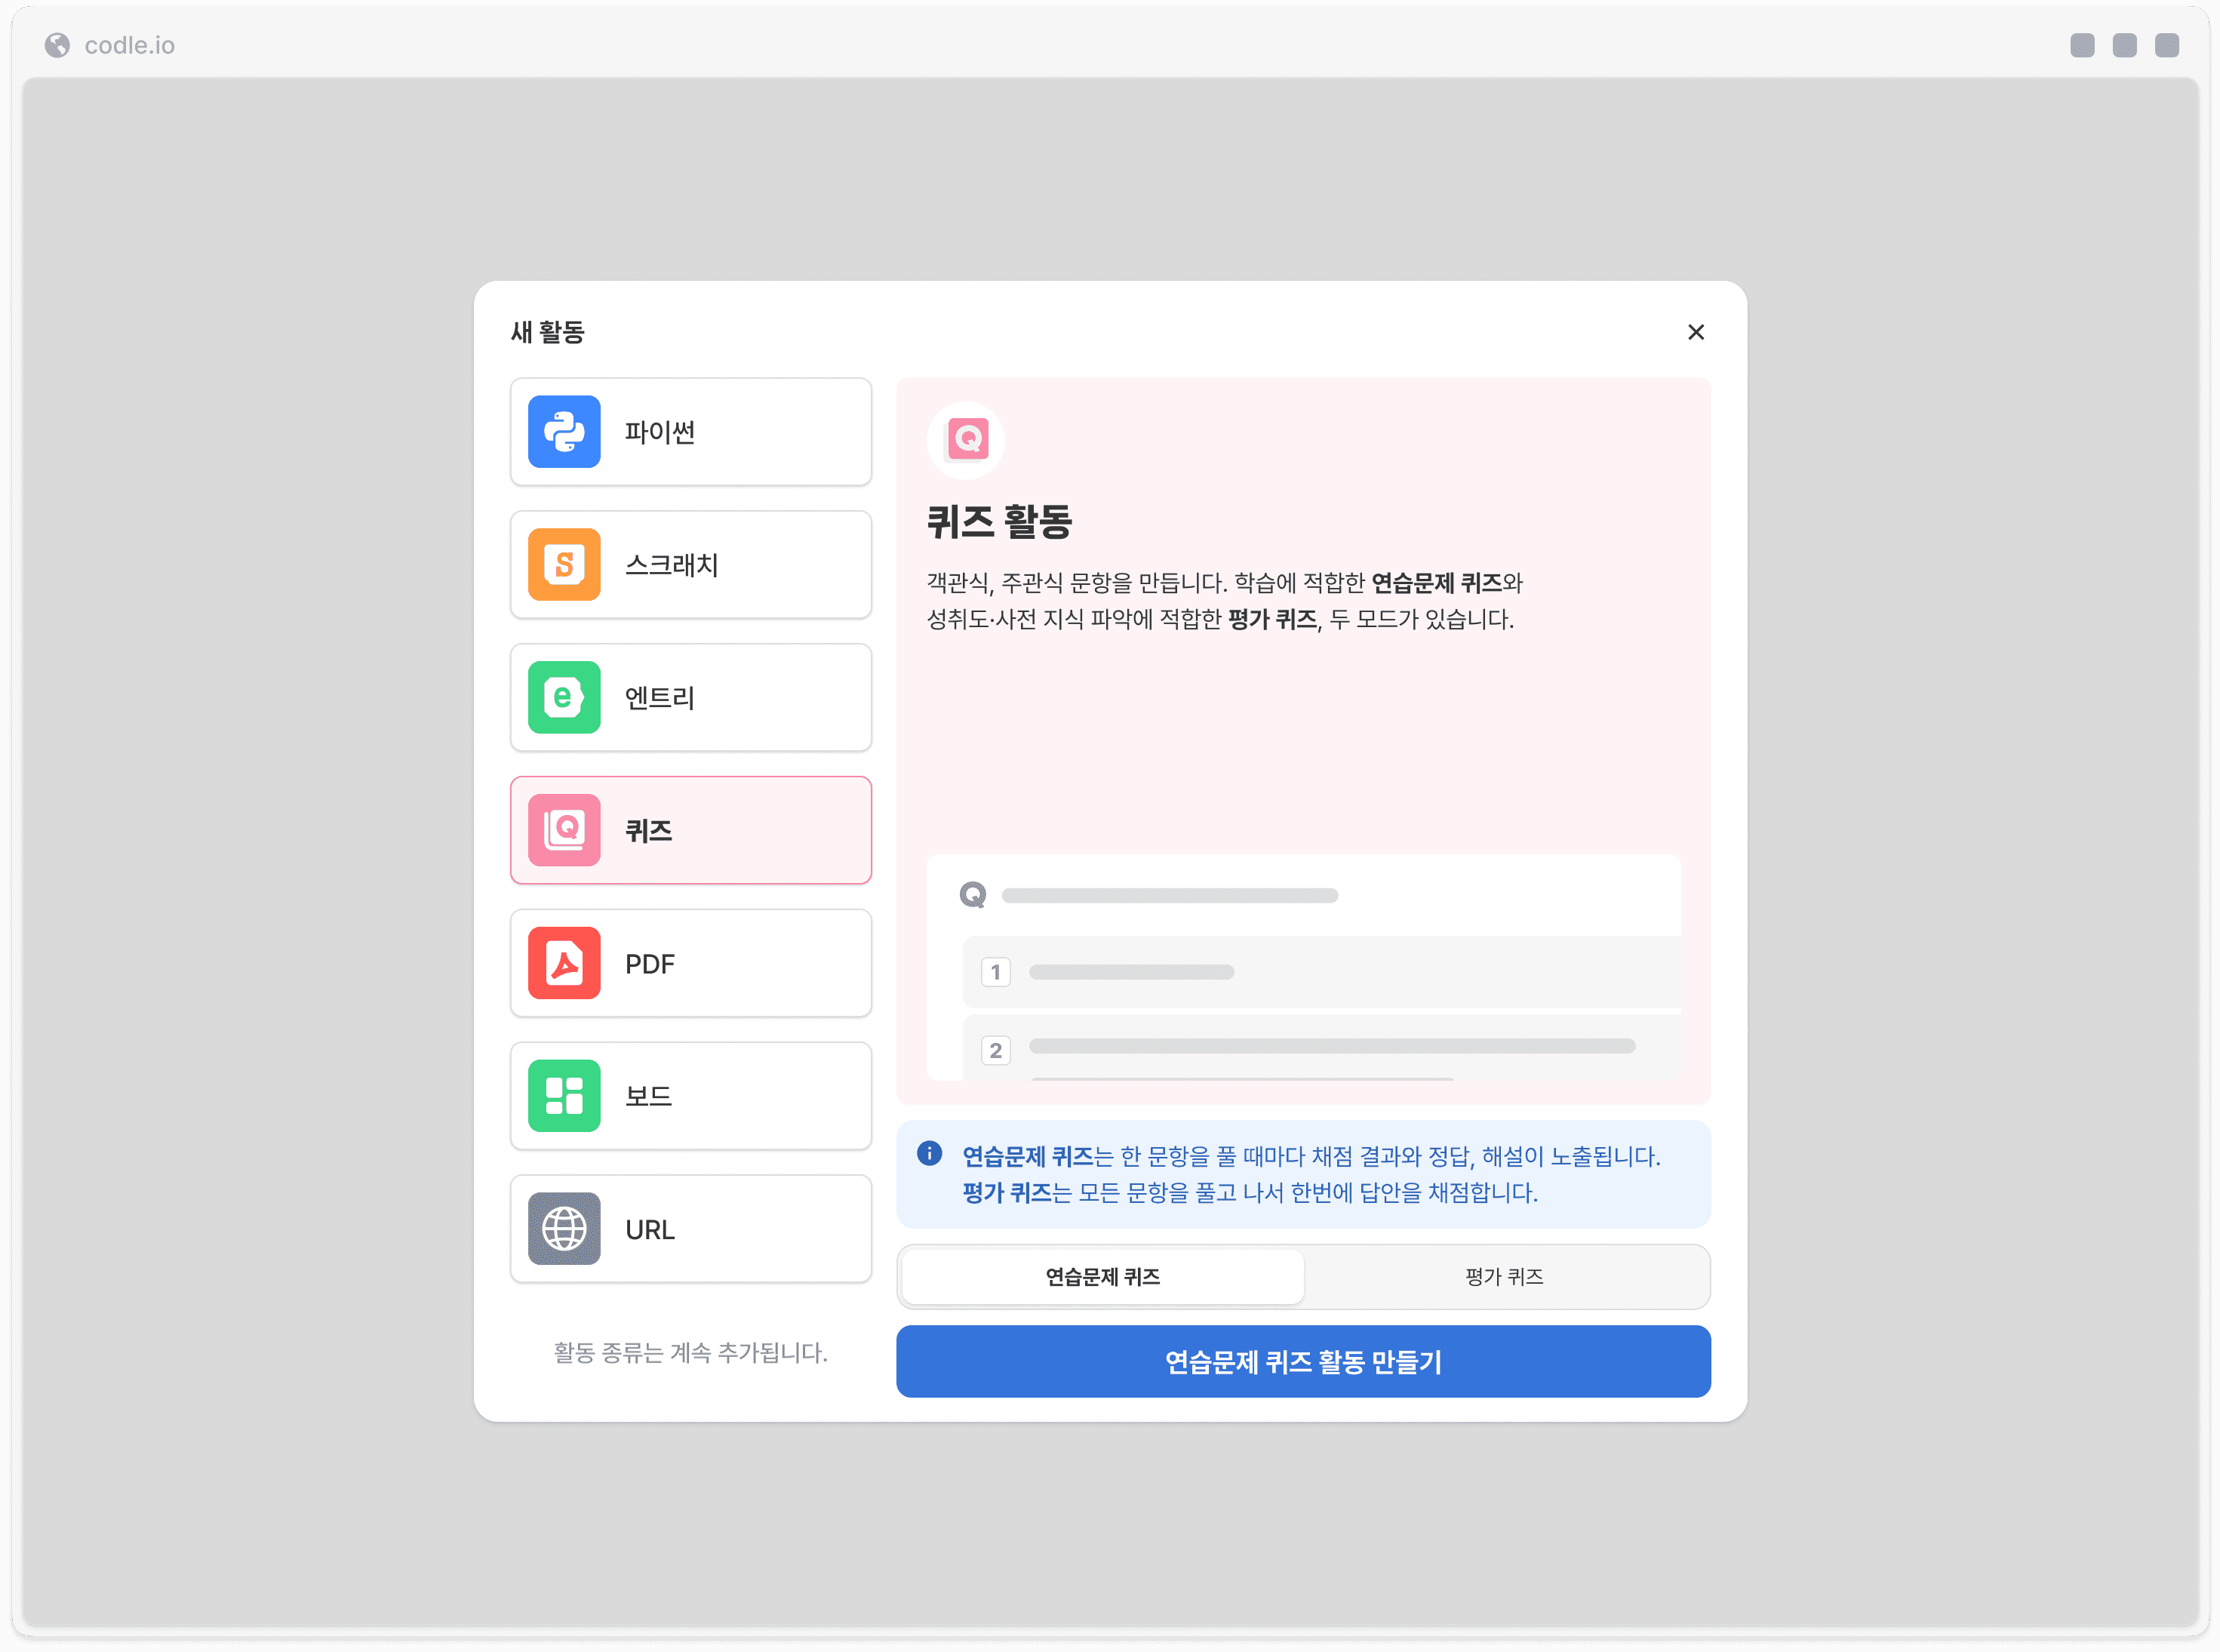Switch to 평가 퀴즈 mode
The image size is (2220, 1652).
1505,1277
